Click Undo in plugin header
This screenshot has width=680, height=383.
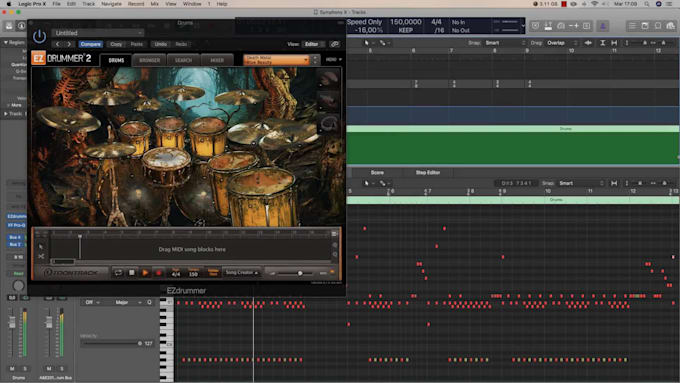click(x=160, y=44)
